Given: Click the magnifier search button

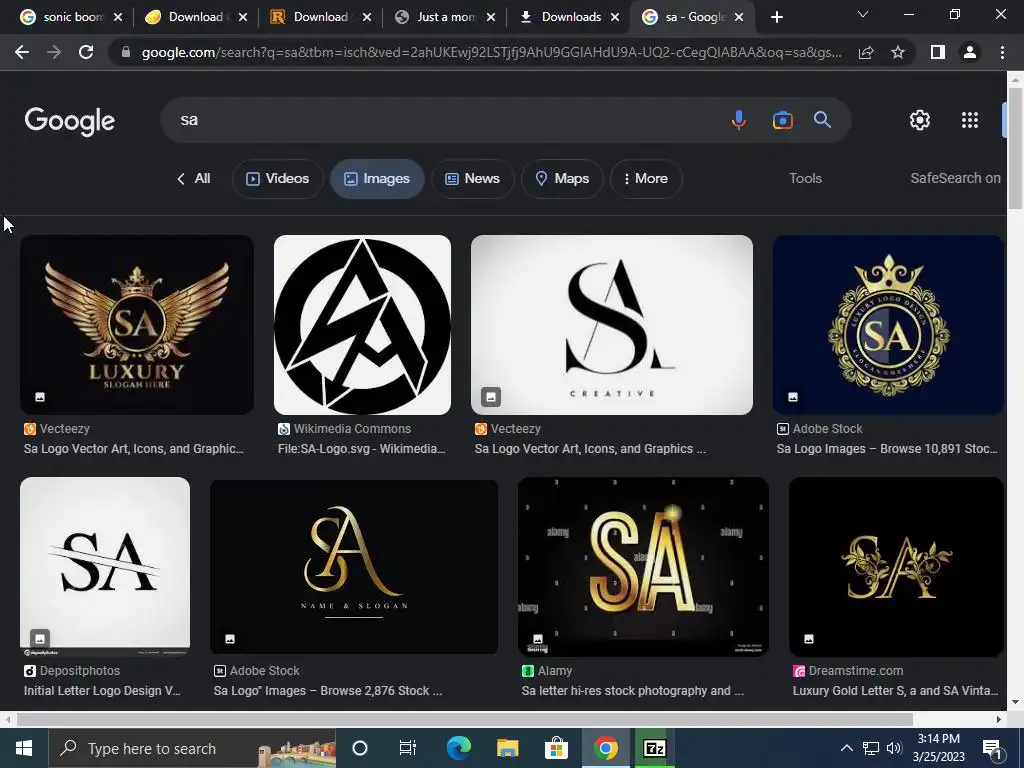Looking at the screenshot, I should click(822, 120).
